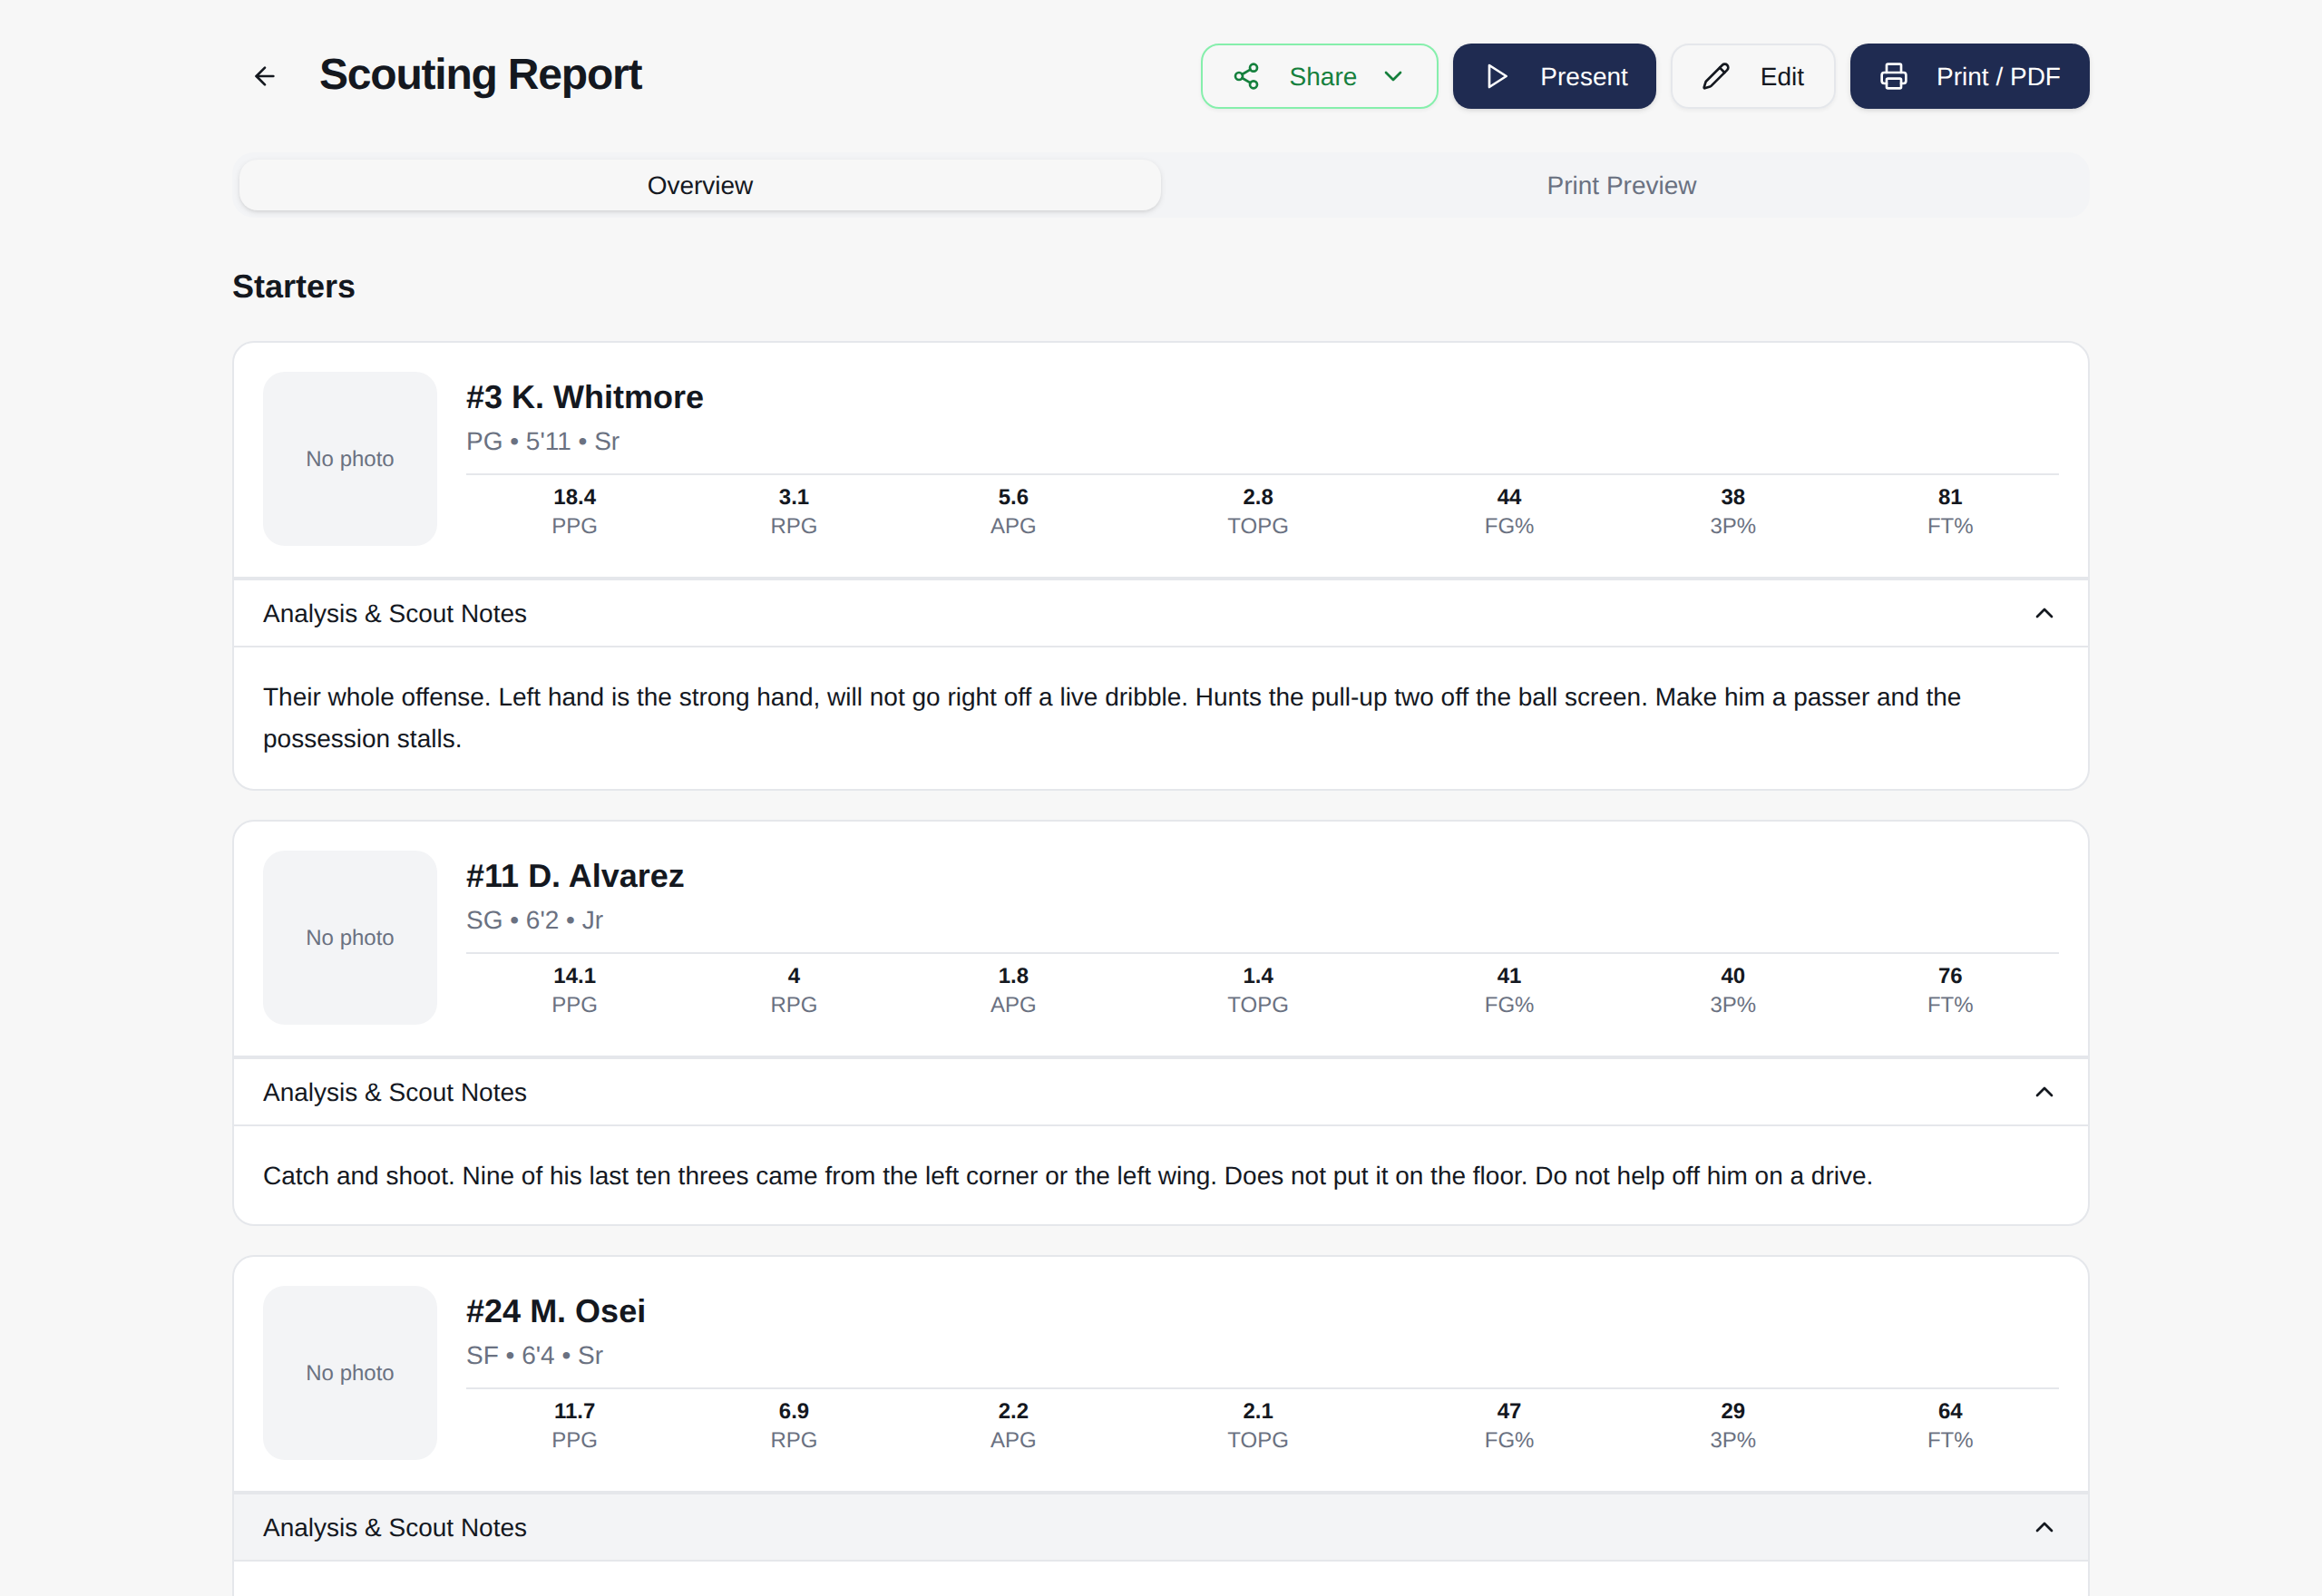This screenshot has height=1596, width=2322.
Task: Click Print / PDF button
Action: (1969, 76)
